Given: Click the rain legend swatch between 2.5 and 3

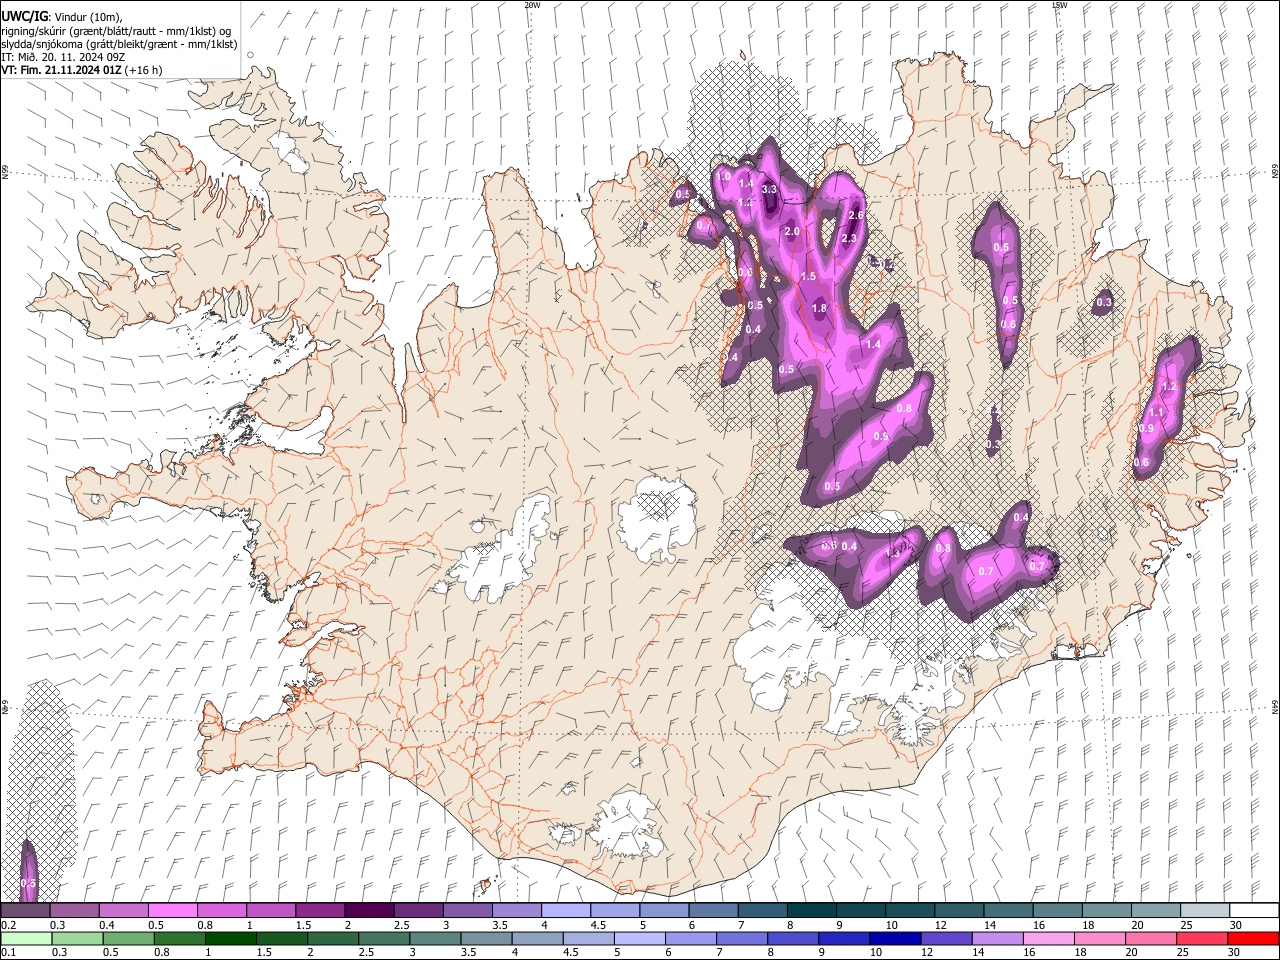Looking at the screenshot, I should 384,938.
